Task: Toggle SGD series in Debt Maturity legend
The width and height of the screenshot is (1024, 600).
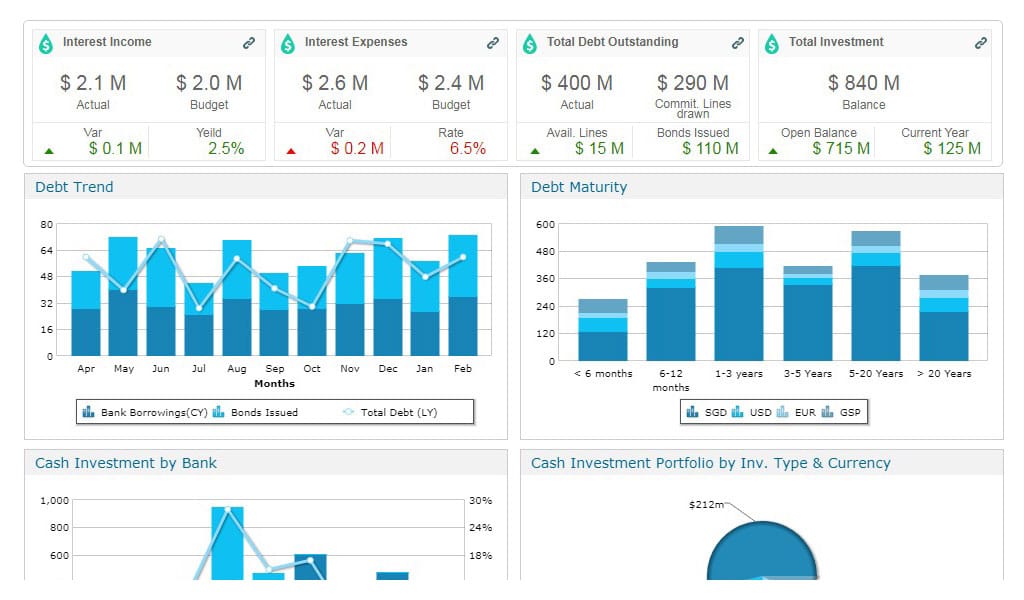Action: coord(707,412)
